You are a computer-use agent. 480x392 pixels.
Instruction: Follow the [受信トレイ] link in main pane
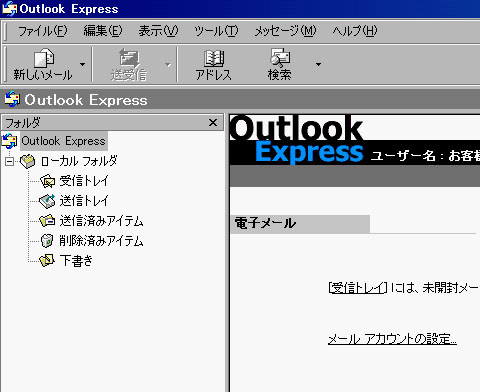358,288
